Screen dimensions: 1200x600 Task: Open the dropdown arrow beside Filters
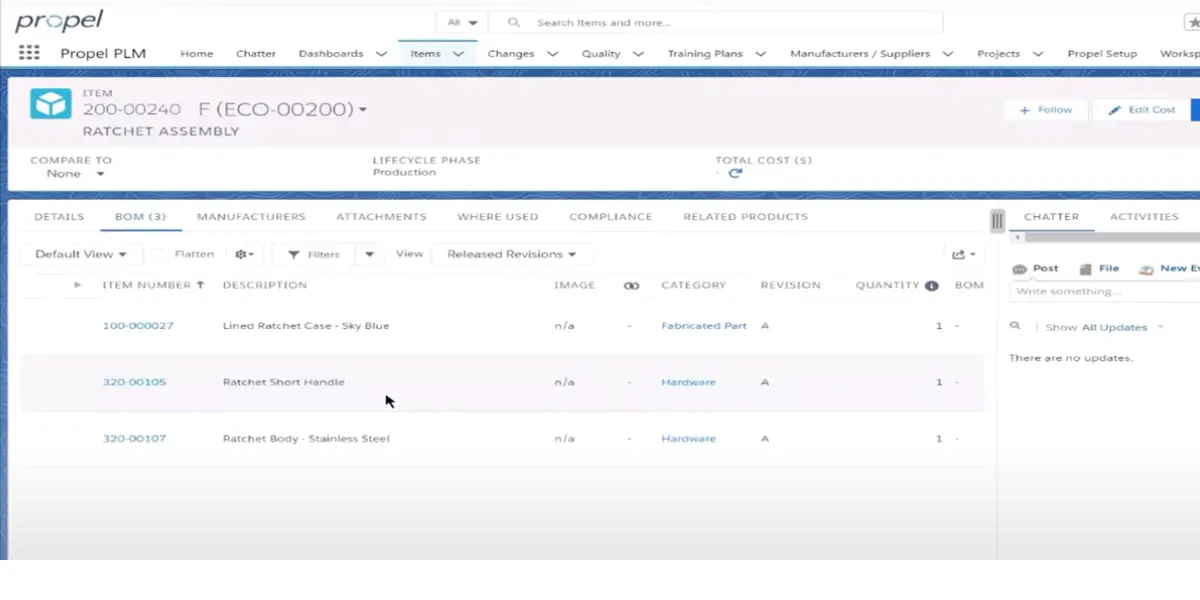(370, 254)
